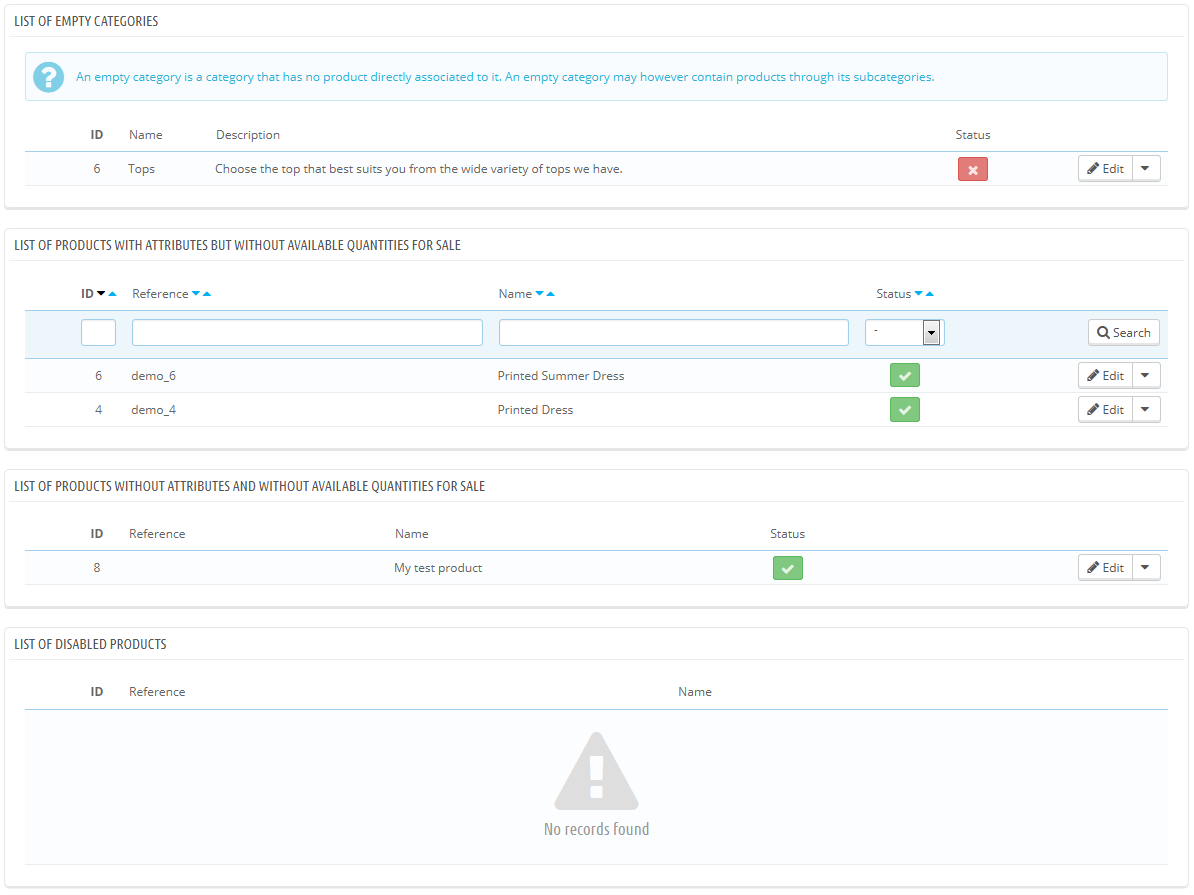The height and width of the screenshot is (895, 1194).
Task: Select the List of Disabled Products header
Action: tap(90, 644)
